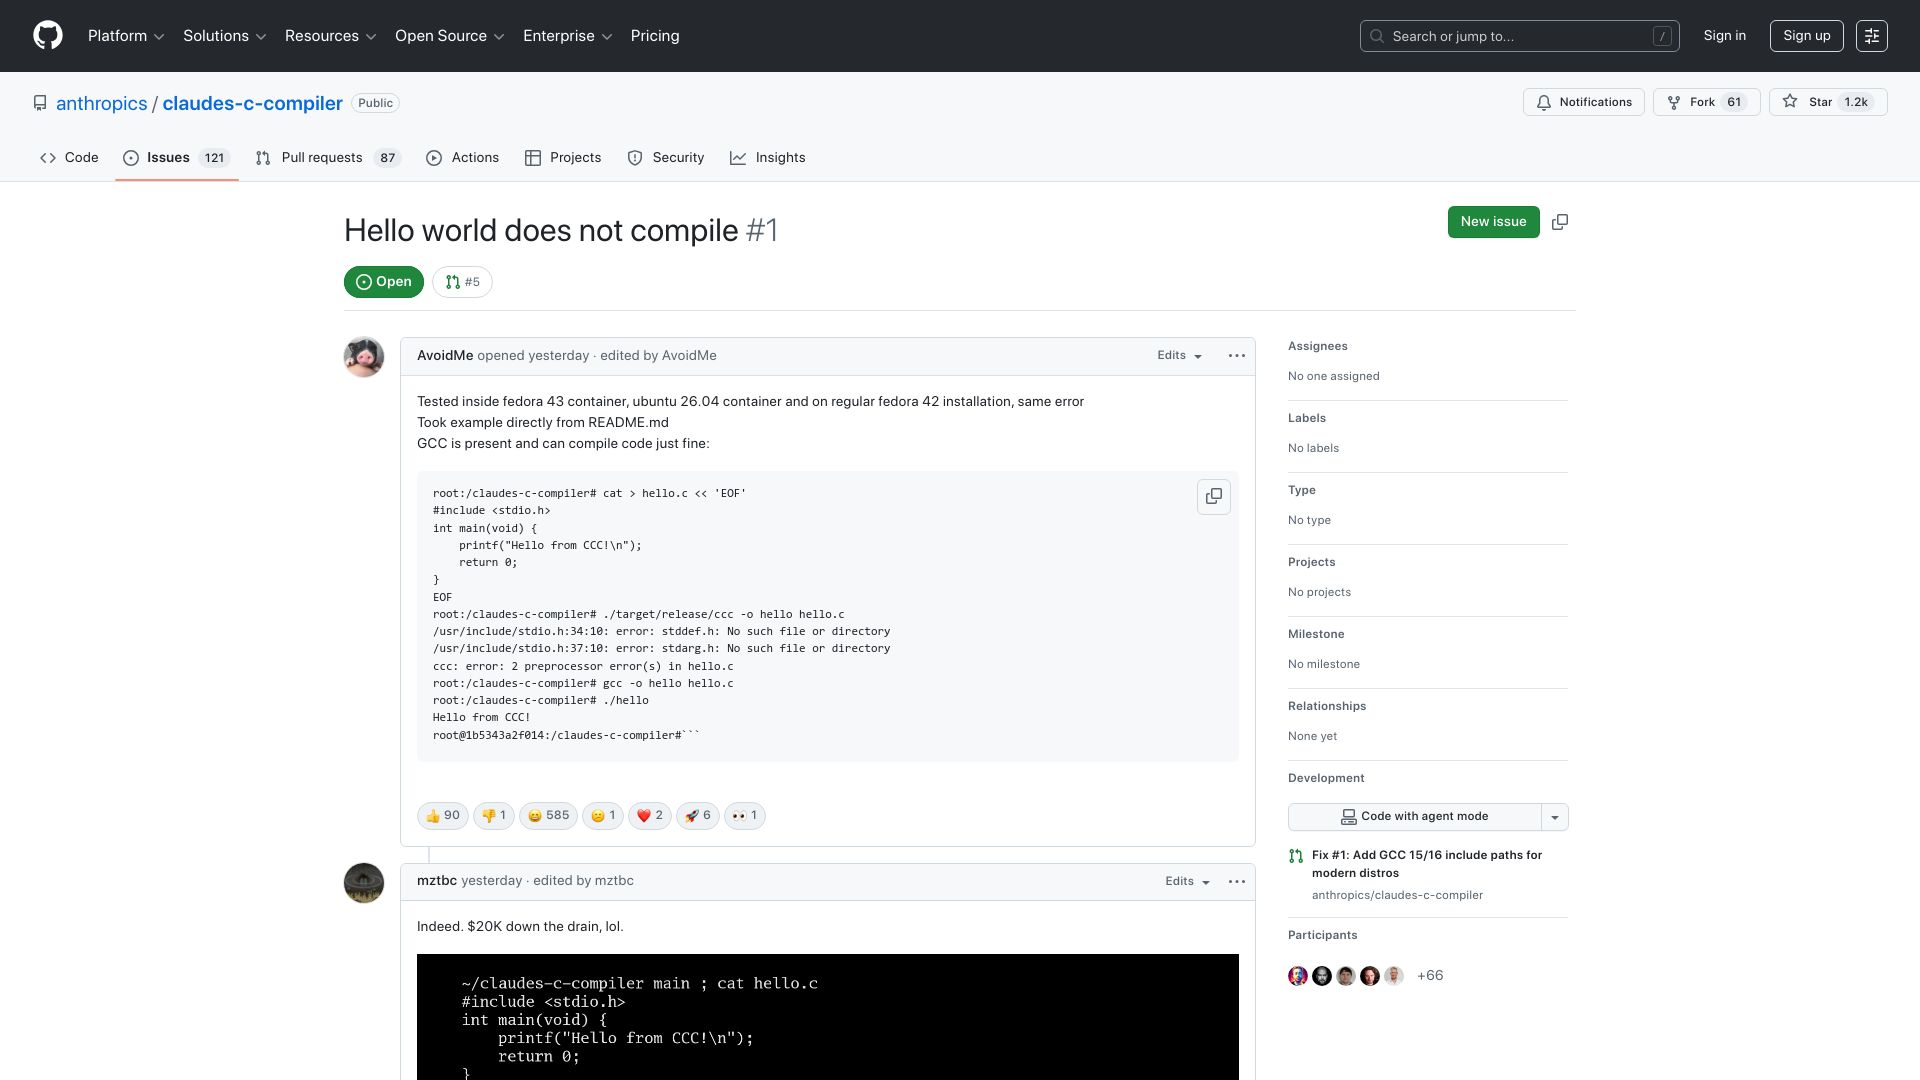Click the Notifications button

coord(1584,103)
